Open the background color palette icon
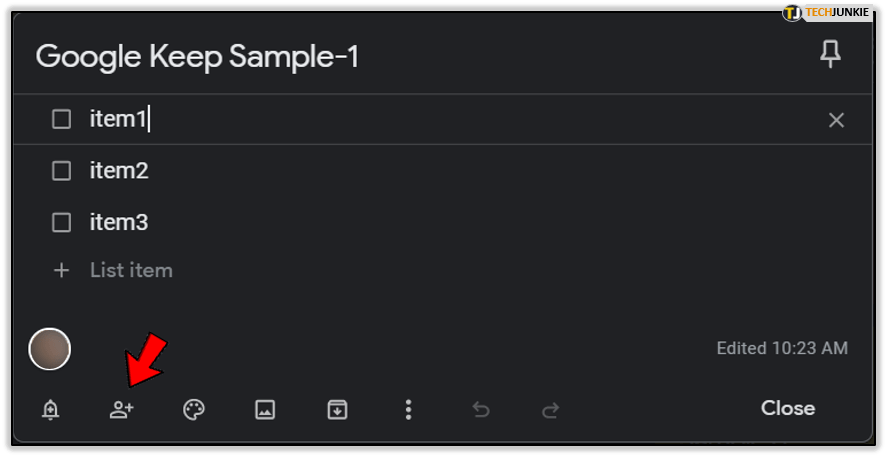 (194, 409)
